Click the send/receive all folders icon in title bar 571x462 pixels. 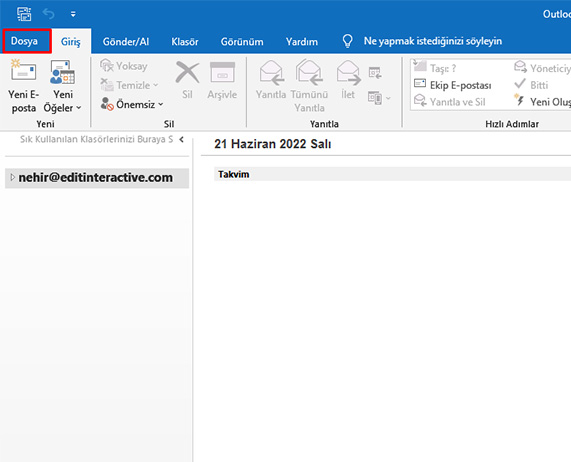24,14
